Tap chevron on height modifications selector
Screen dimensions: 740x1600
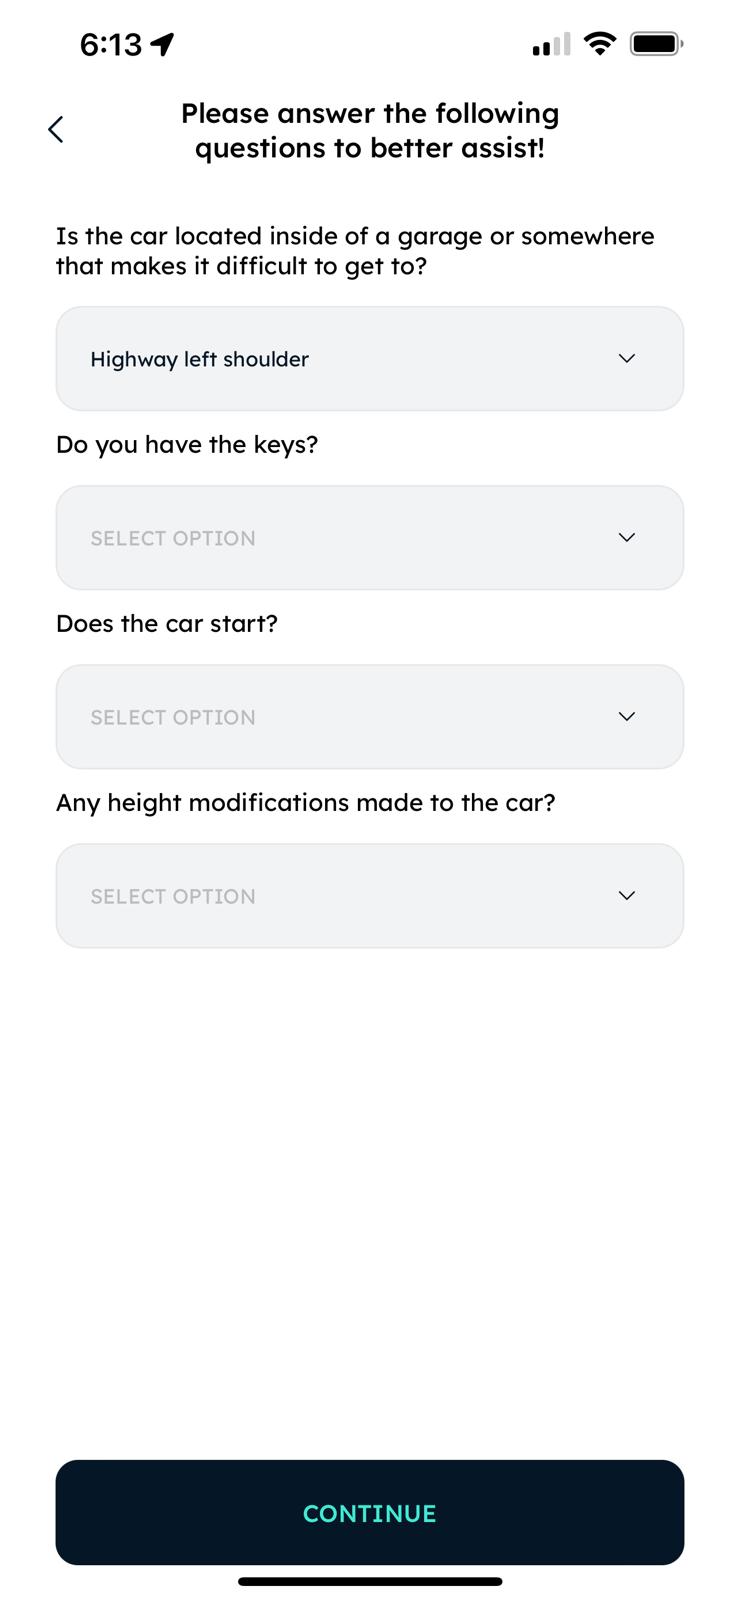pyautogui.click(x=627, y=896)
